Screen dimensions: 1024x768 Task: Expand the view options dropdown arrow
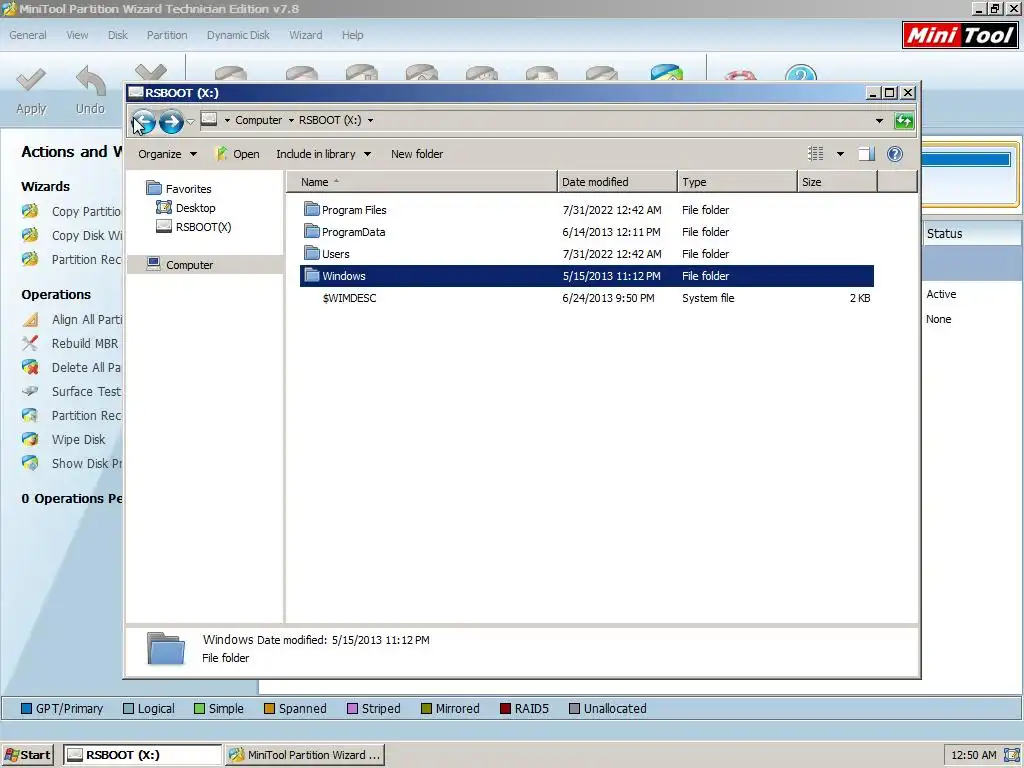840,154
